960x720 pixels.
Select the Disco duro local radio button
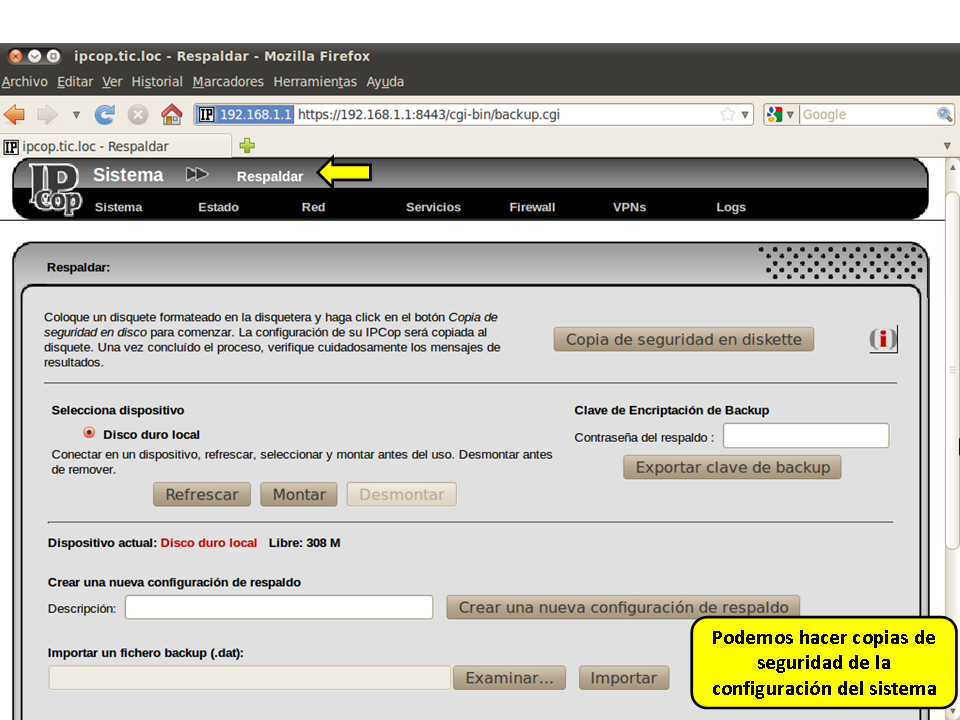[90, 434]
